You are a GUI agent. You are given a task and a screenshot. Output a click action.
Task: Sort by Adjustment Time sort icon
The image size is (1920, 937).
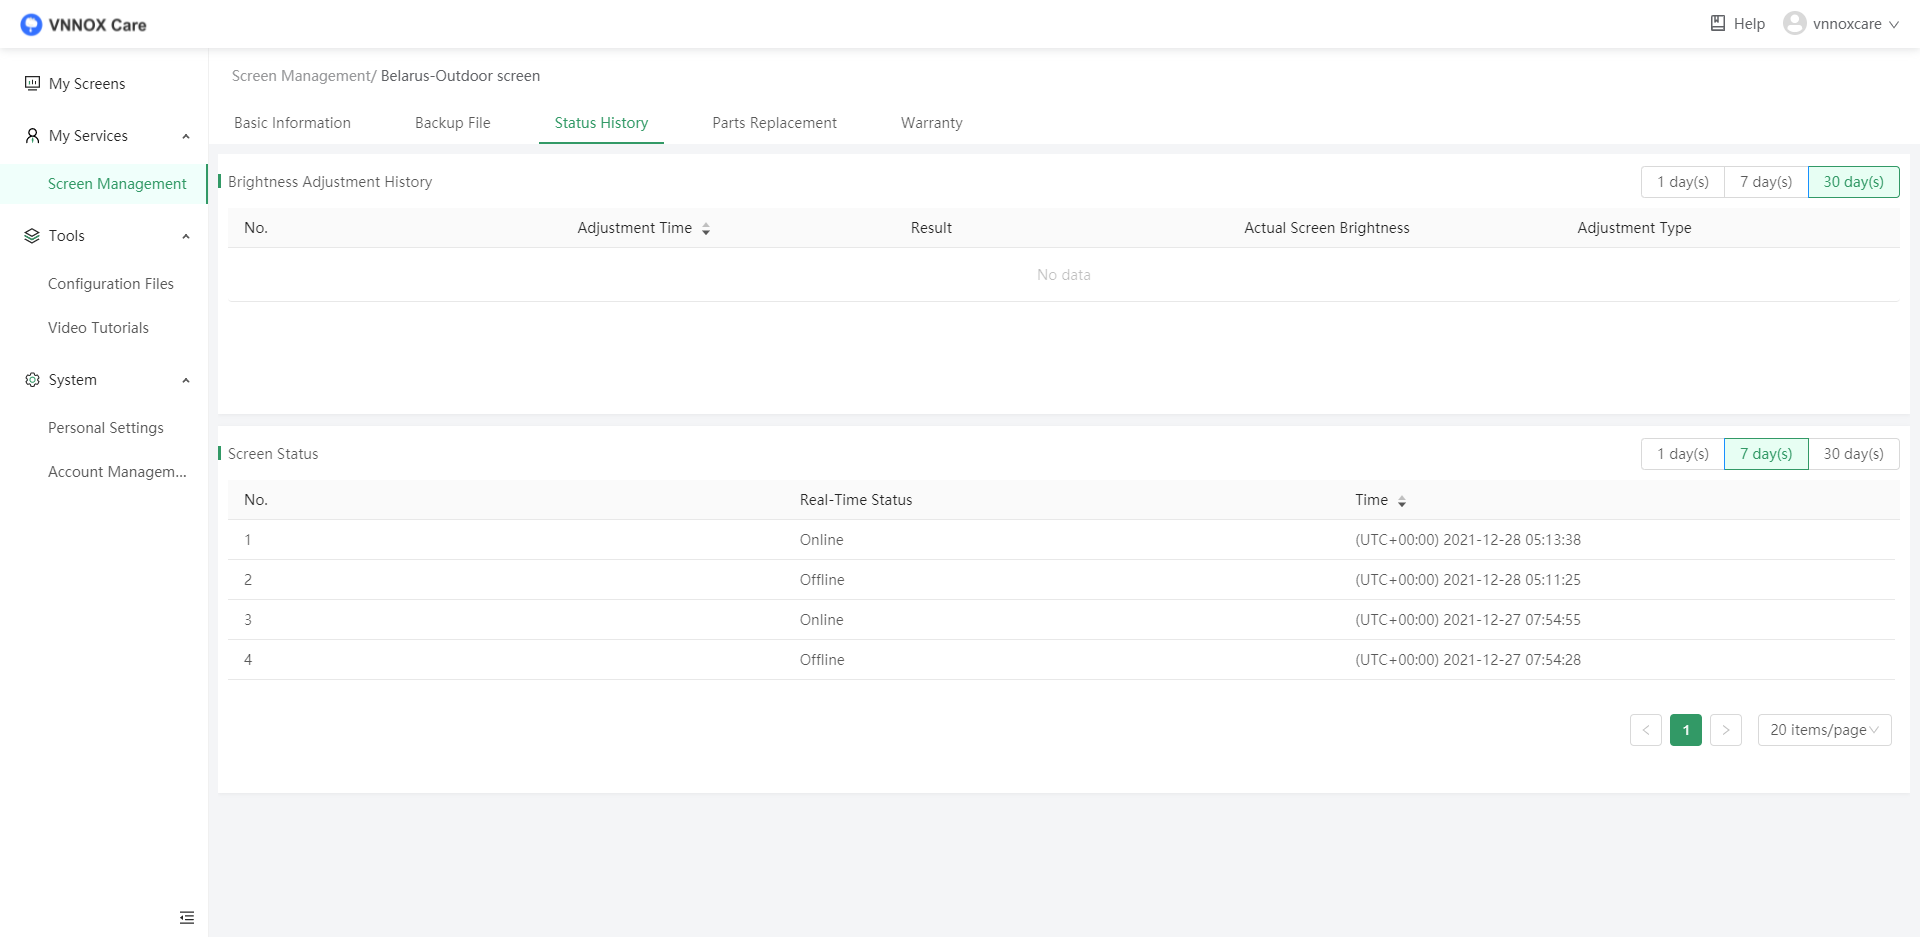tap(706, 229)
